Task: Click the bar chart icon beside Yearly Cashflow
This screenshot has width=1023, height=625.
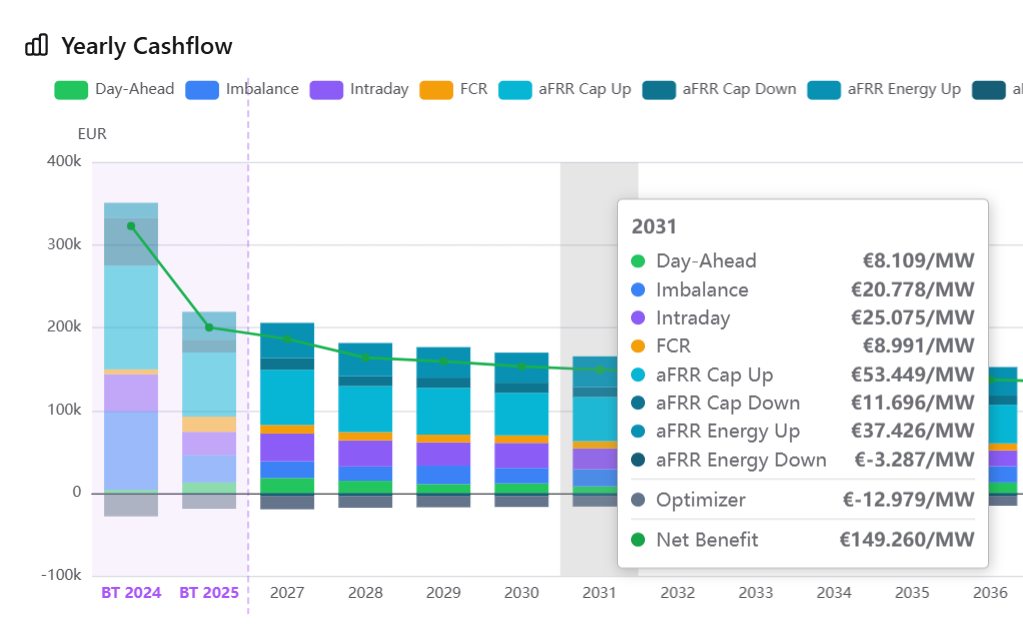Action: [36, 45]
